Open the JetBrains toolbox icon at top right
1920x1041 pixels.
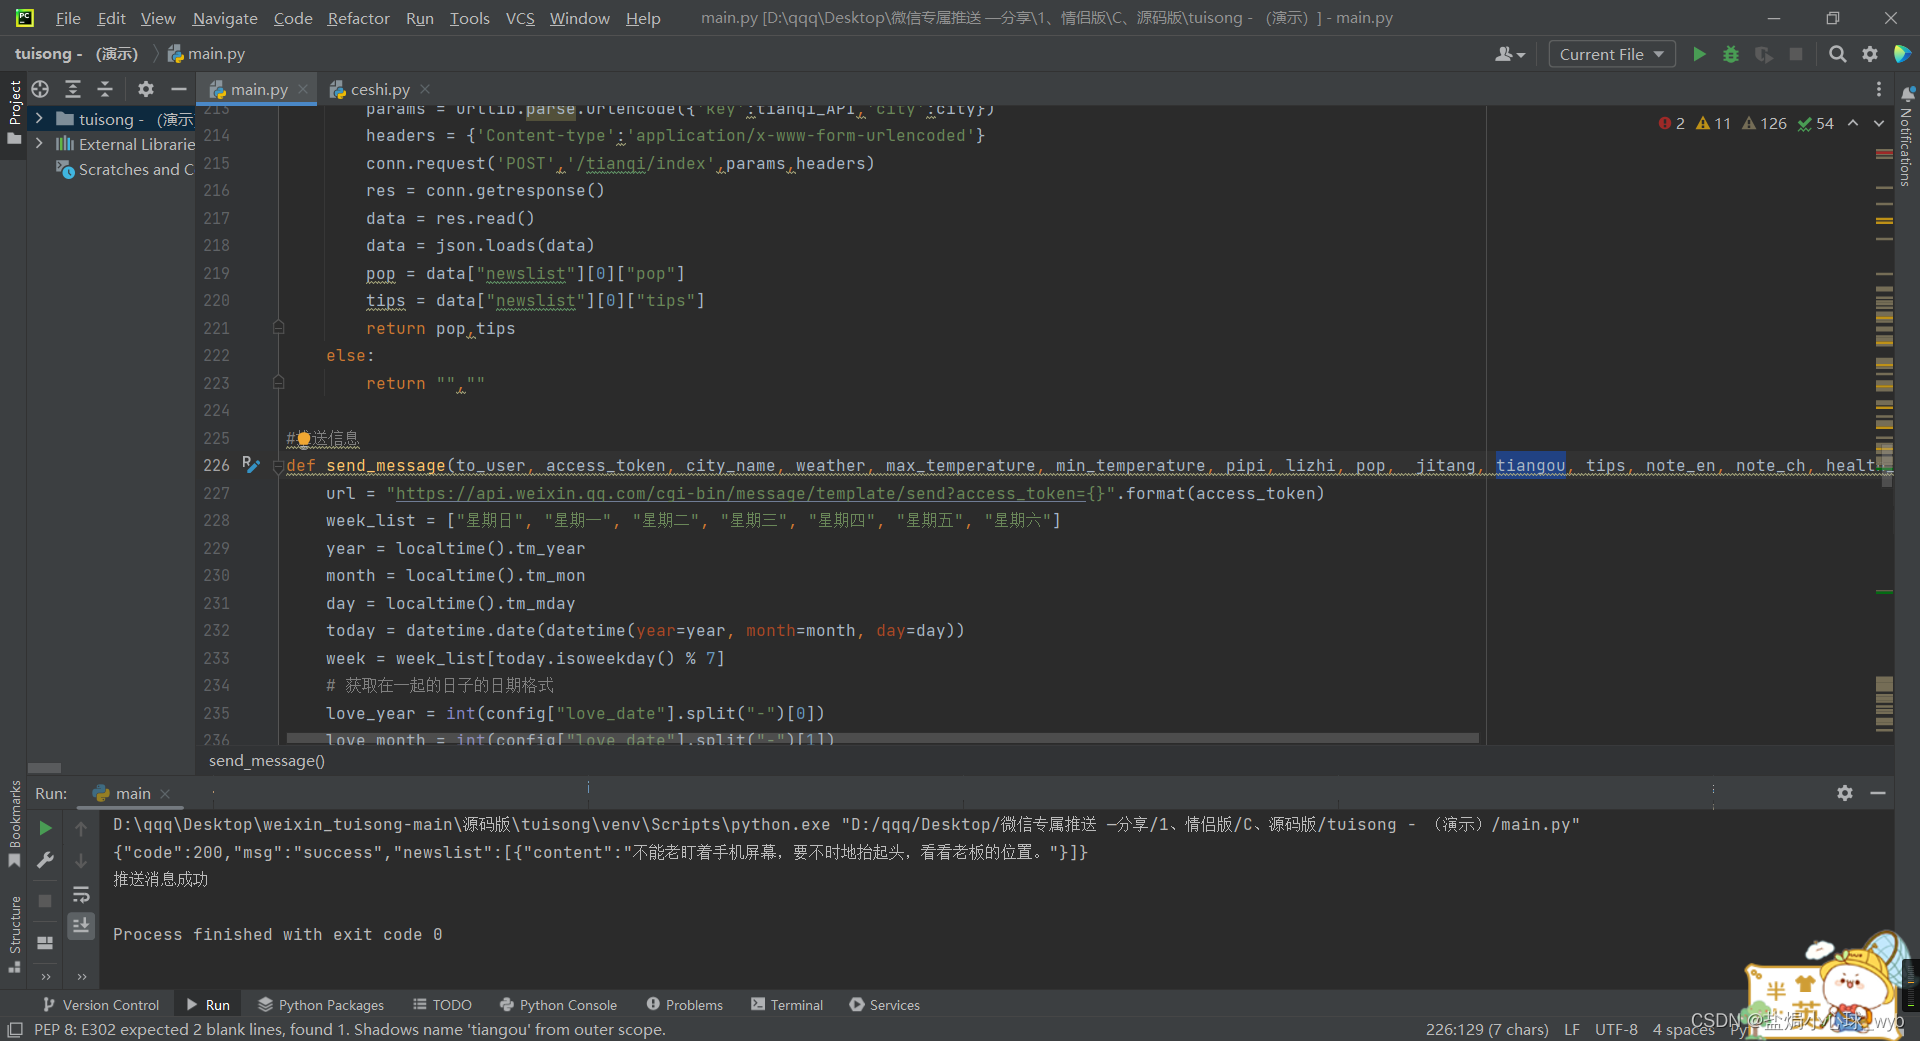[x=1903, y=54]
